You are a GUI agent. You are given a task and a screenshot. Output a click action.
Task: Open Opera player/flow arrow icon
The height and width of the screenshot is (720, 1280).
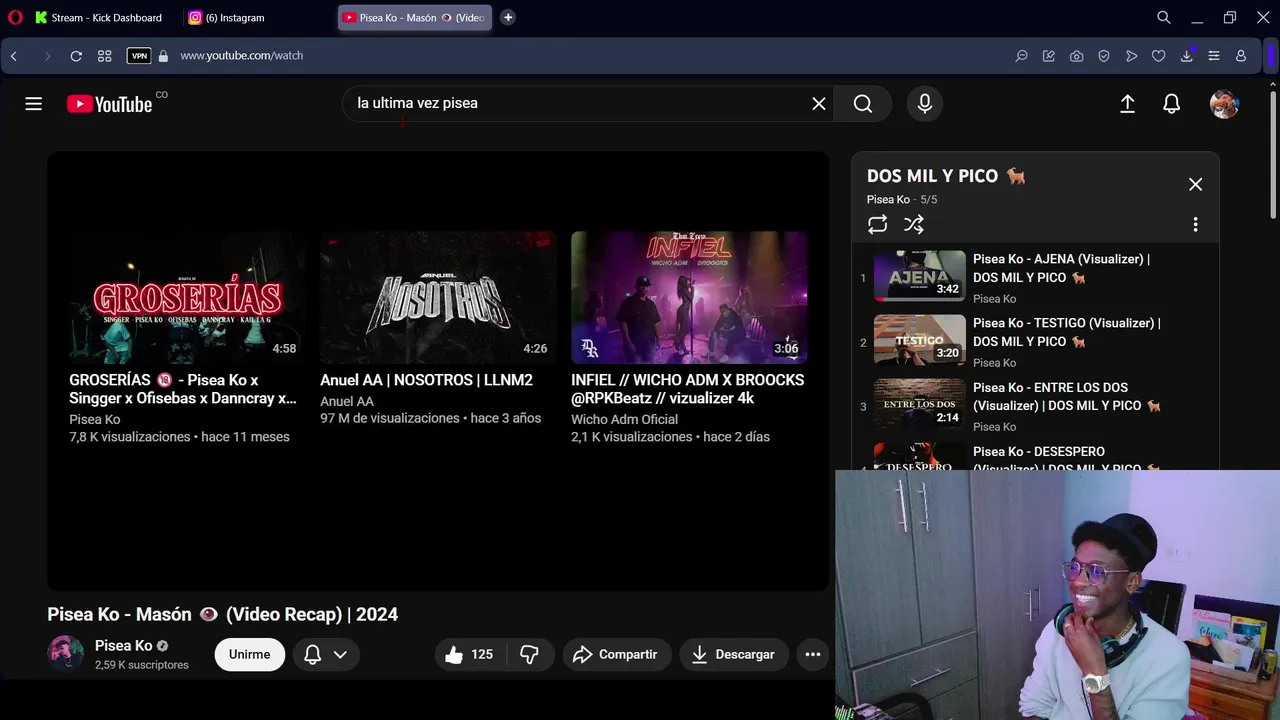pyautogui.click(x=1131, y=56)
